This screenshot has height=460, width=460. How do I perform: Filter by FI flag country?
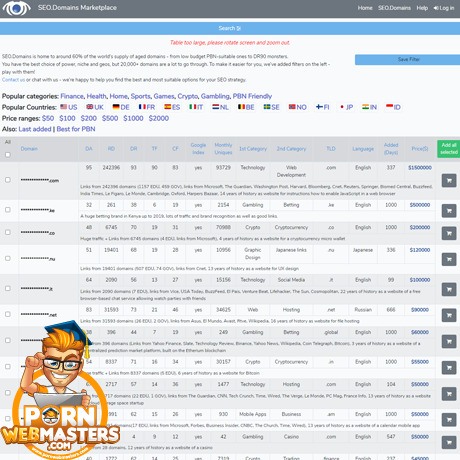tap(322, 107)
